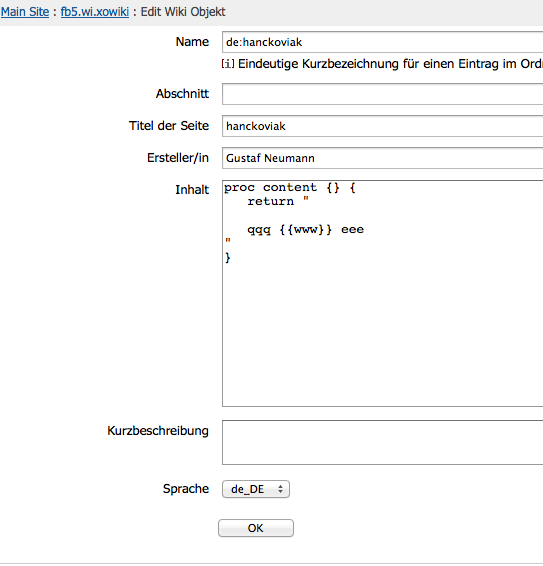Click the 'Eindeutige Kurzbezeichnung' help text
543x566 pixels.
(x=390, y=64)
